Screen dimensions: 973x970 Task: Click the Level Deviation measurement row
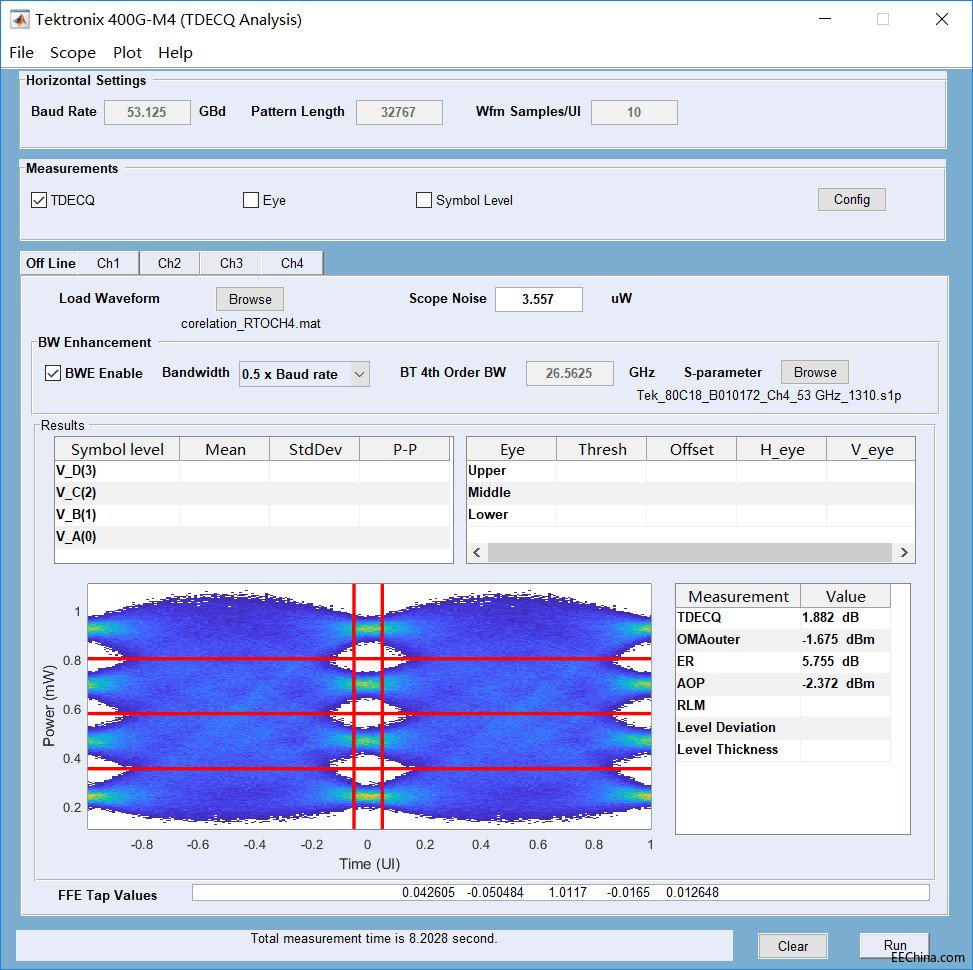click(x=783, y=727)
